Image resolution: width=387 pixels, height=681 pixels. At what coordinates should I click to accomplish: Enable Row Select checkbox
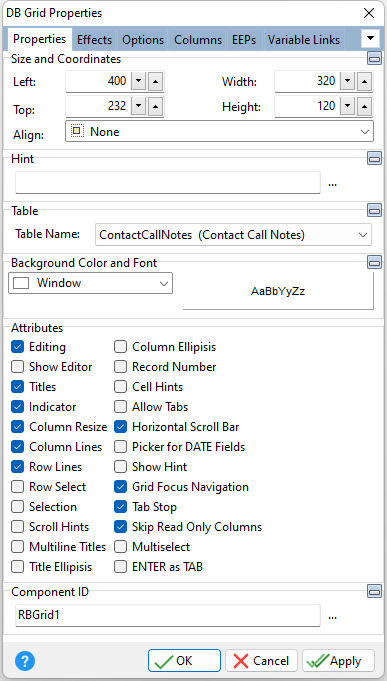[x=17, y=487]
